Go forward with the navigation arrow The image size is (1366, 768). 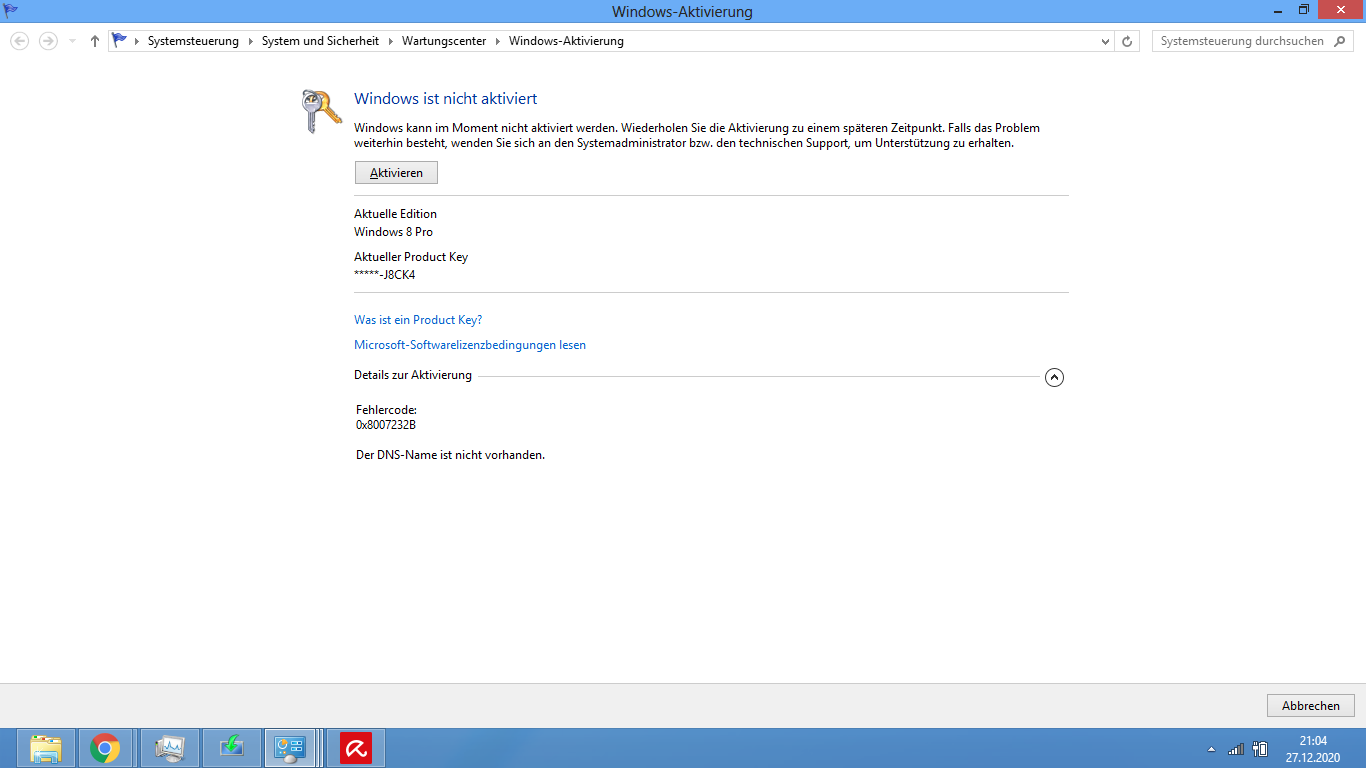tap(48, 41)
